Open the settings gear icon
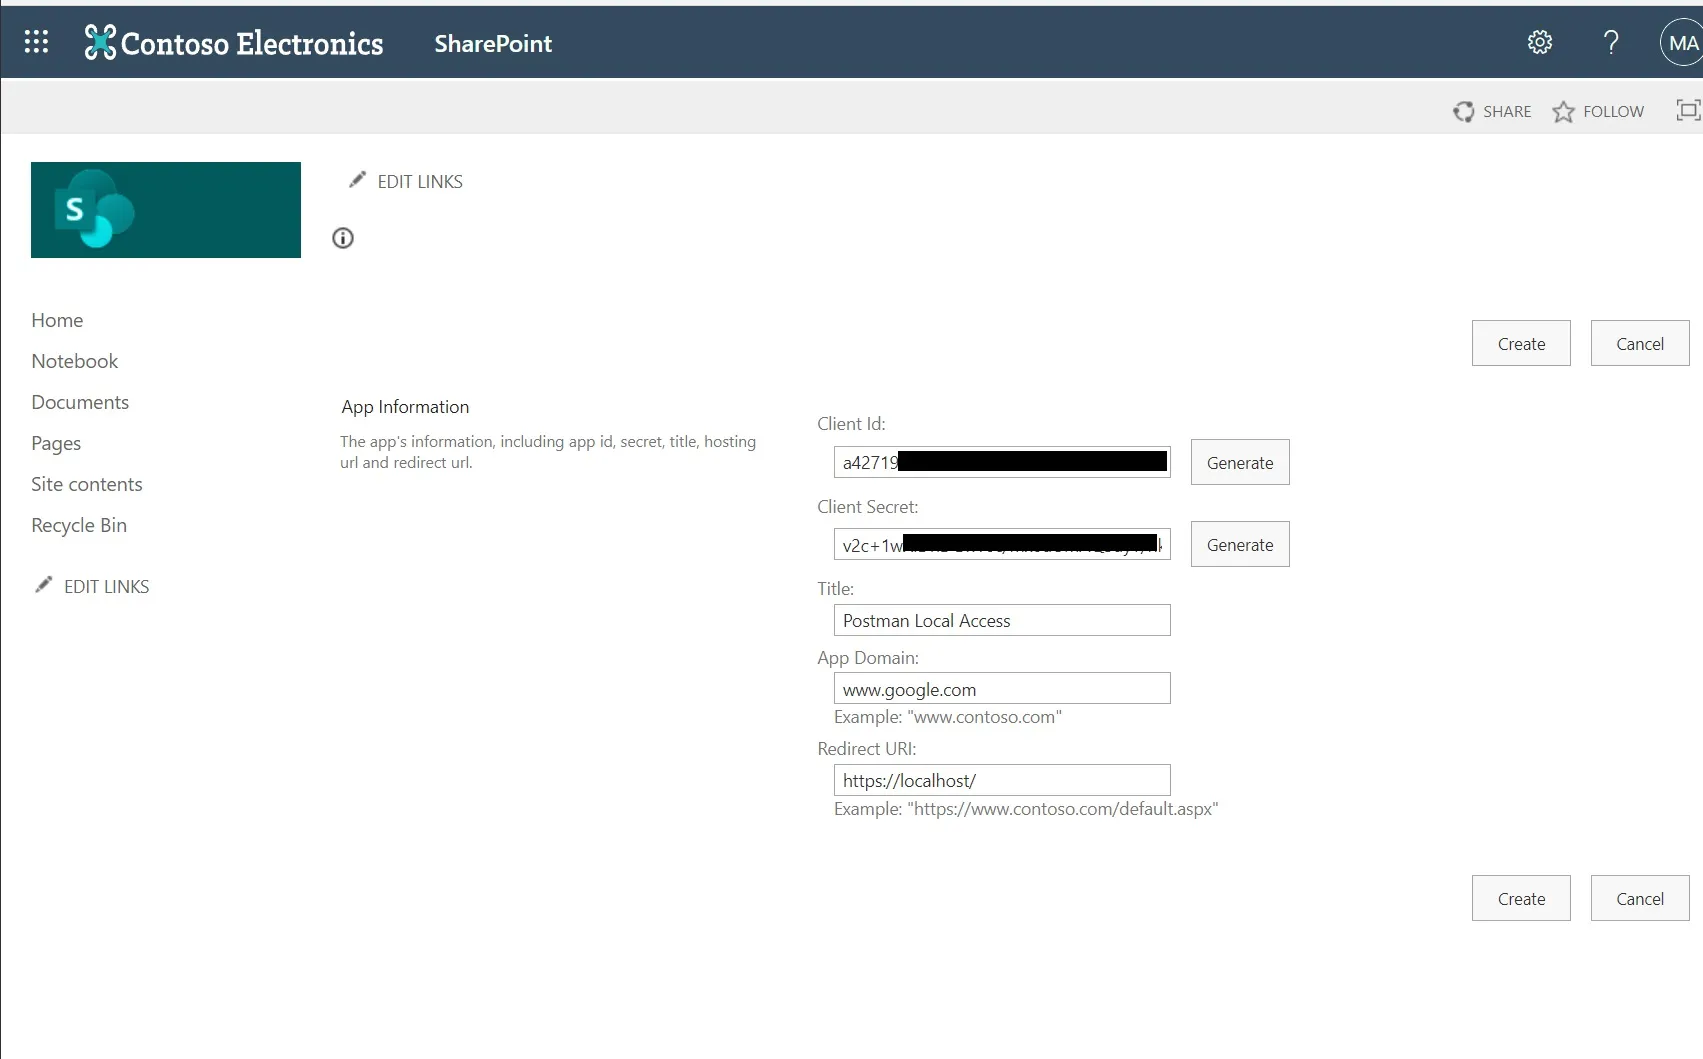The image size is (1703, 1059). 1539,42
